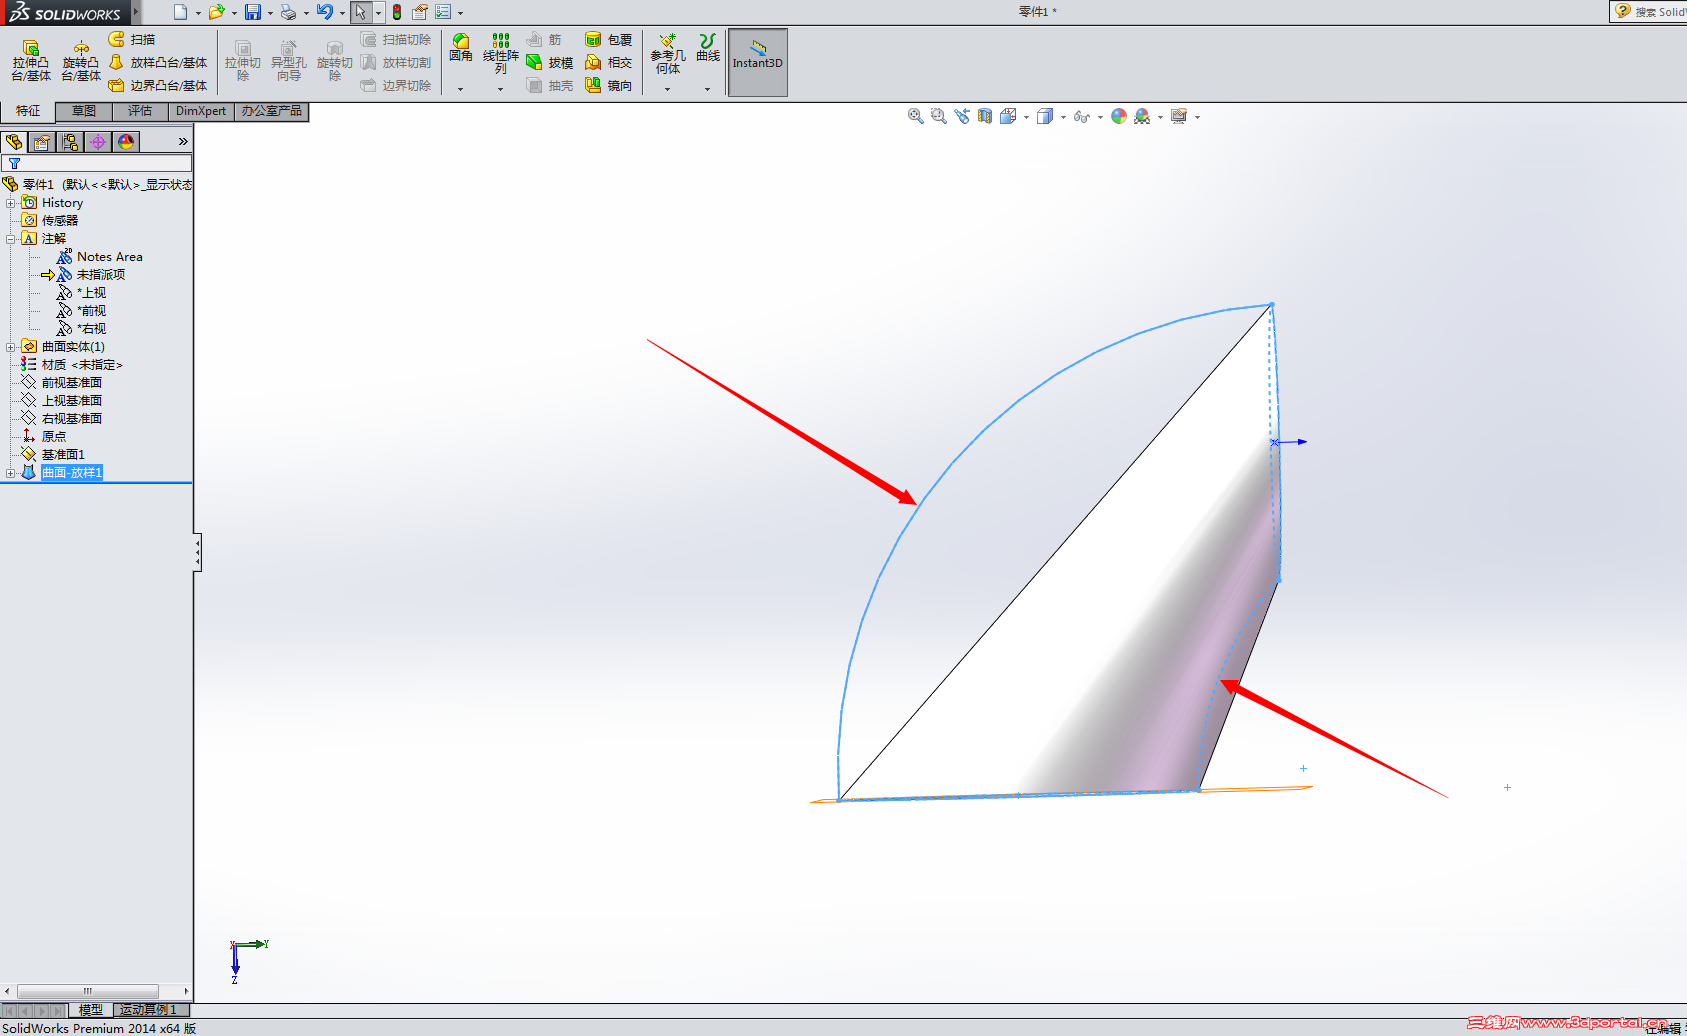The height and width of the screenshot is (1036, 1687).
Task: Open the DimXpertManager panel tab
Action: tap(98, 142)
